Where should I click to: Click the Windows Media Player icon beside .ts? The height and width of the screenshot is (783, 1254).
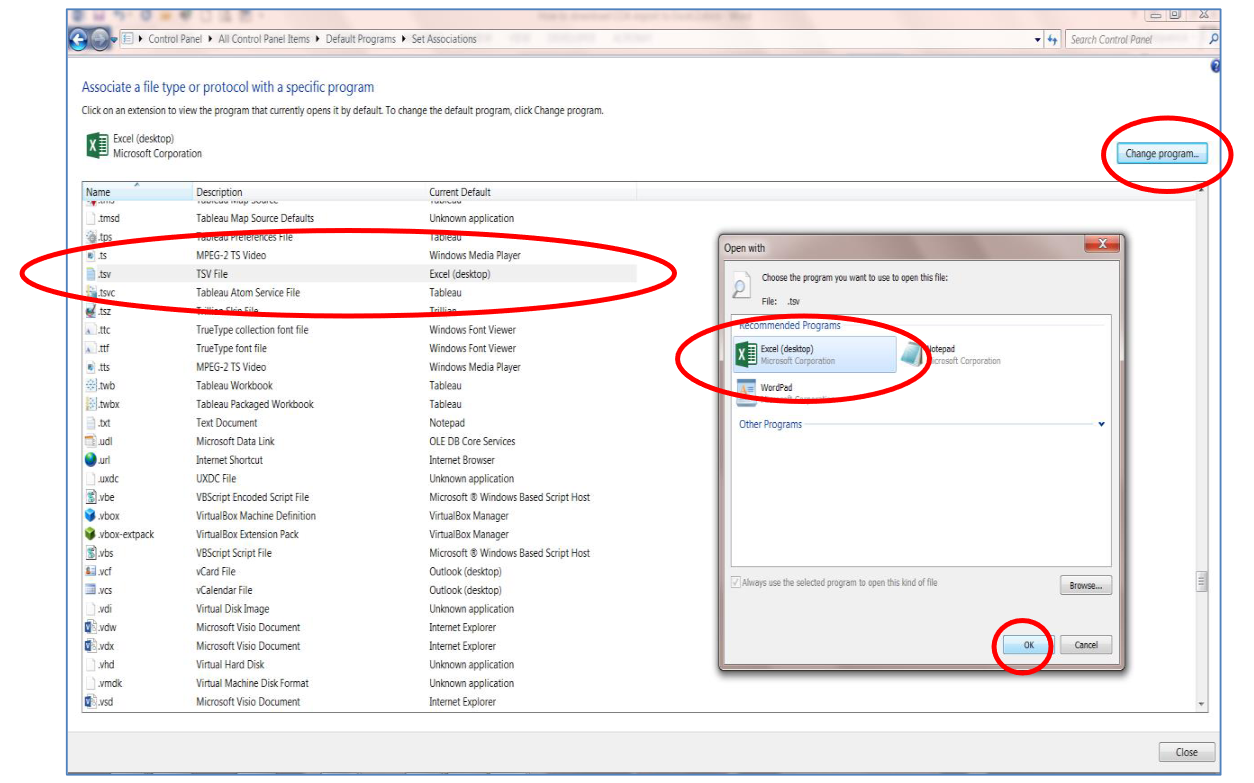pos(89,255)
